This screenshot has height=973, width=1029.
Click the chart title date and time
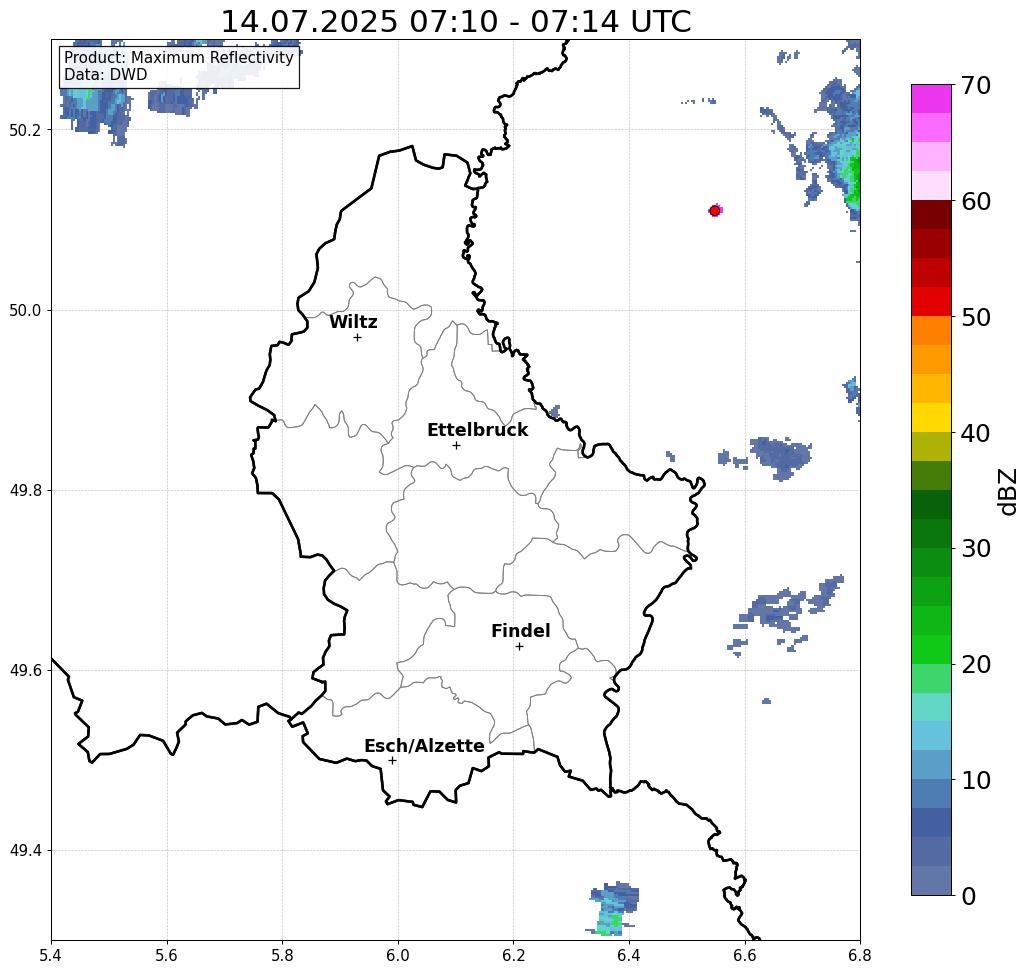455,22
